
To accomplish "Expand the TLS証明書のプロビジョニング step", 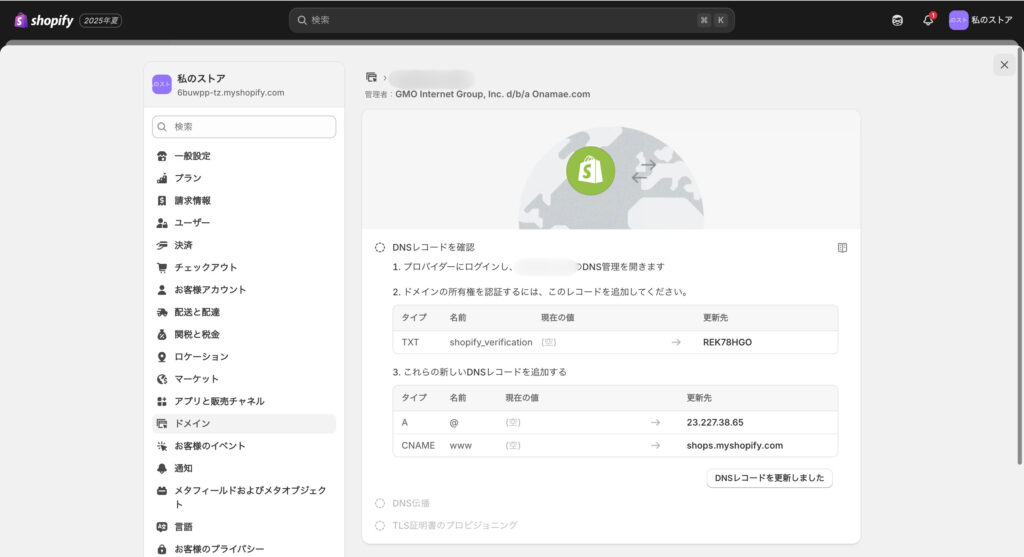I will tap(455, 525).
